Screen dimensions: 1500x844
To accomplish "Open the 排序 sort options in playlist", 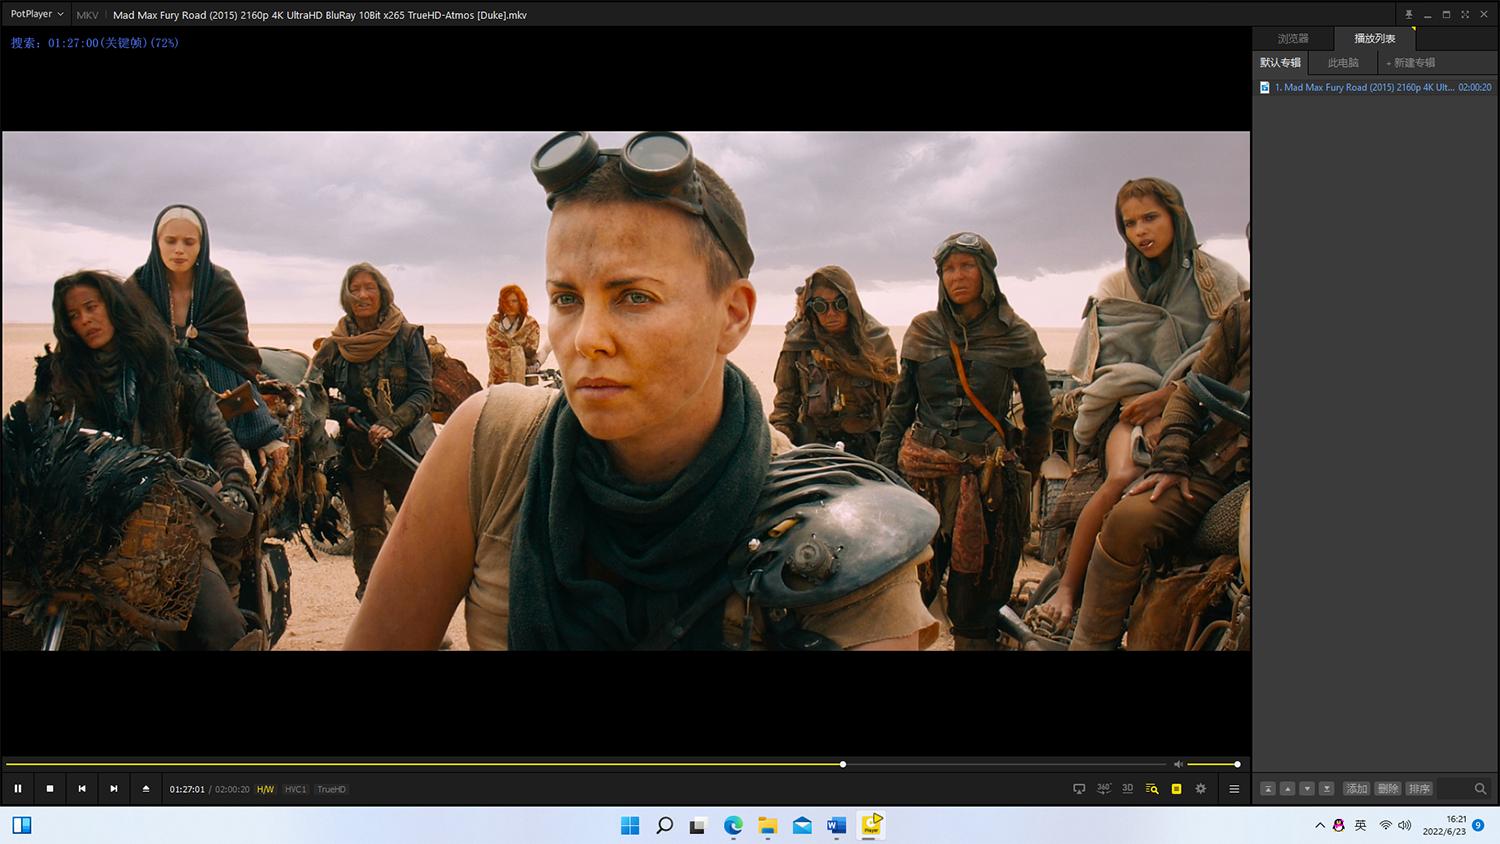I will 1419,789.
